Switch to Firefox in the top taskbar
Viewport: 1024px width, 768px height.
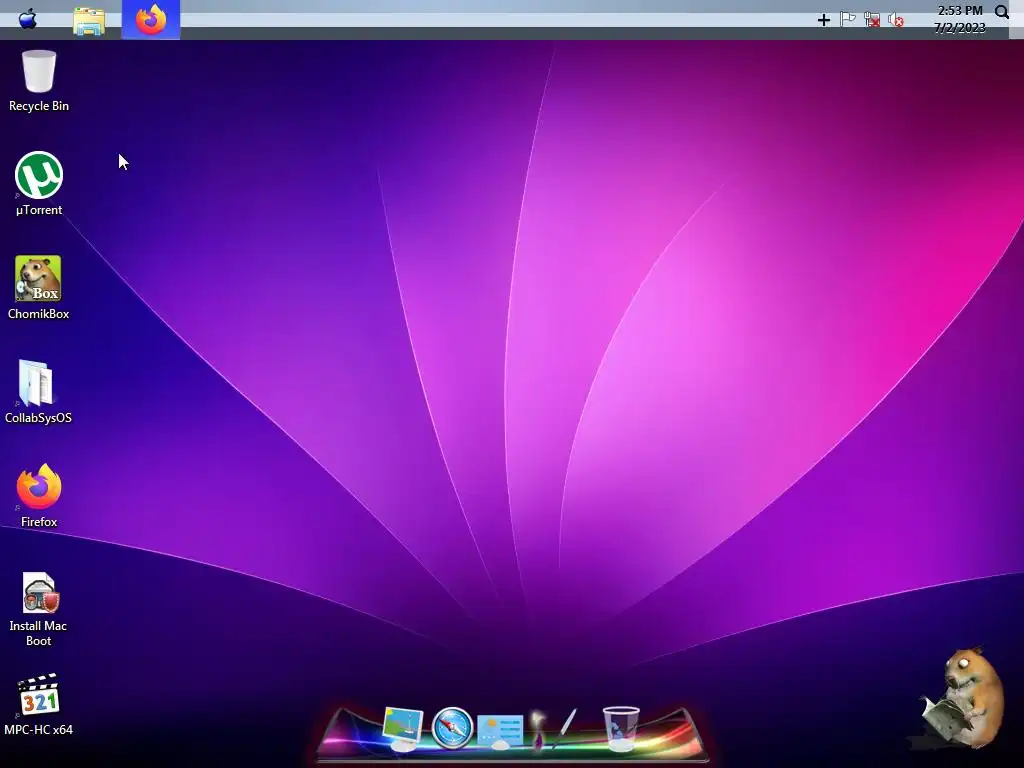pyautogui.click(x=151, y=20)
